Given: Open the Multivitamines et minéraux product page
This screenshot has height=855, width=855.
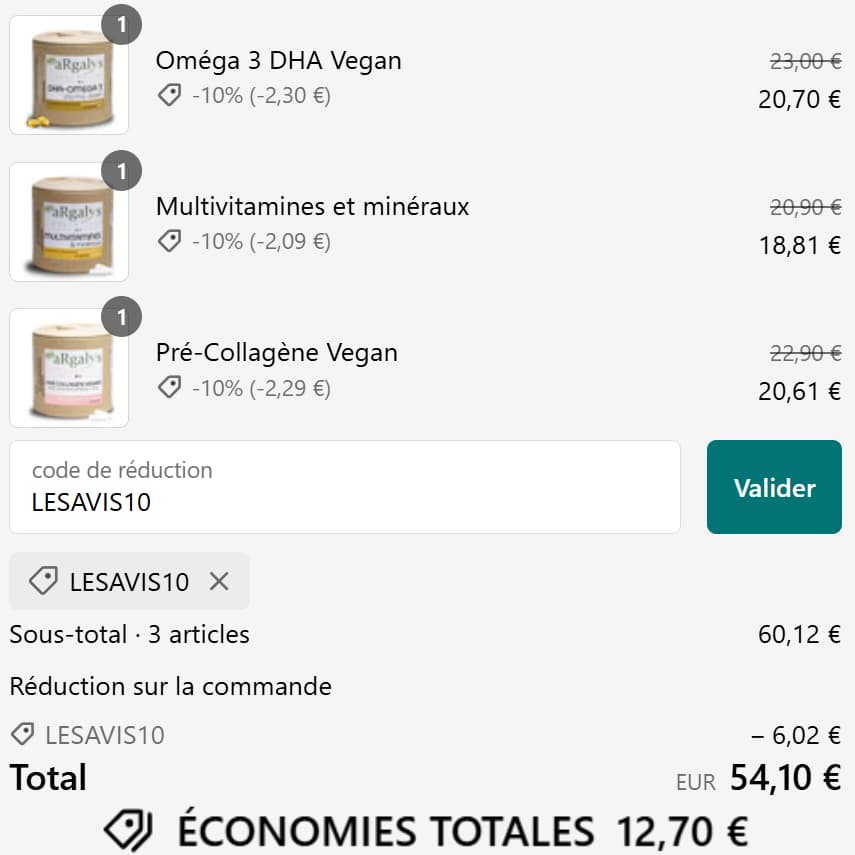Looking at the screenshot, I should point(313,206).
